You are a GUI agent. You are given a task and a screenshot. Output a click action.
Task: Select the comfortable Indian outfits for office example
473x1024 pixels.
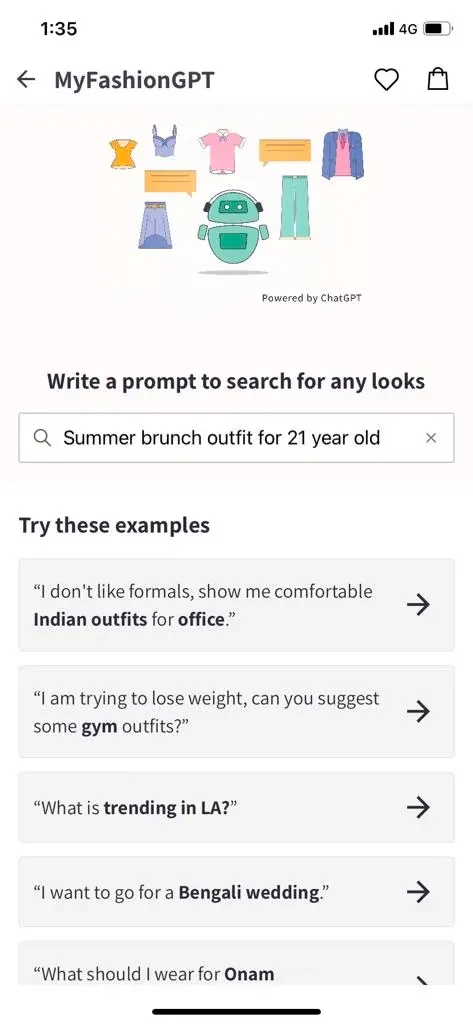point(236,605)
